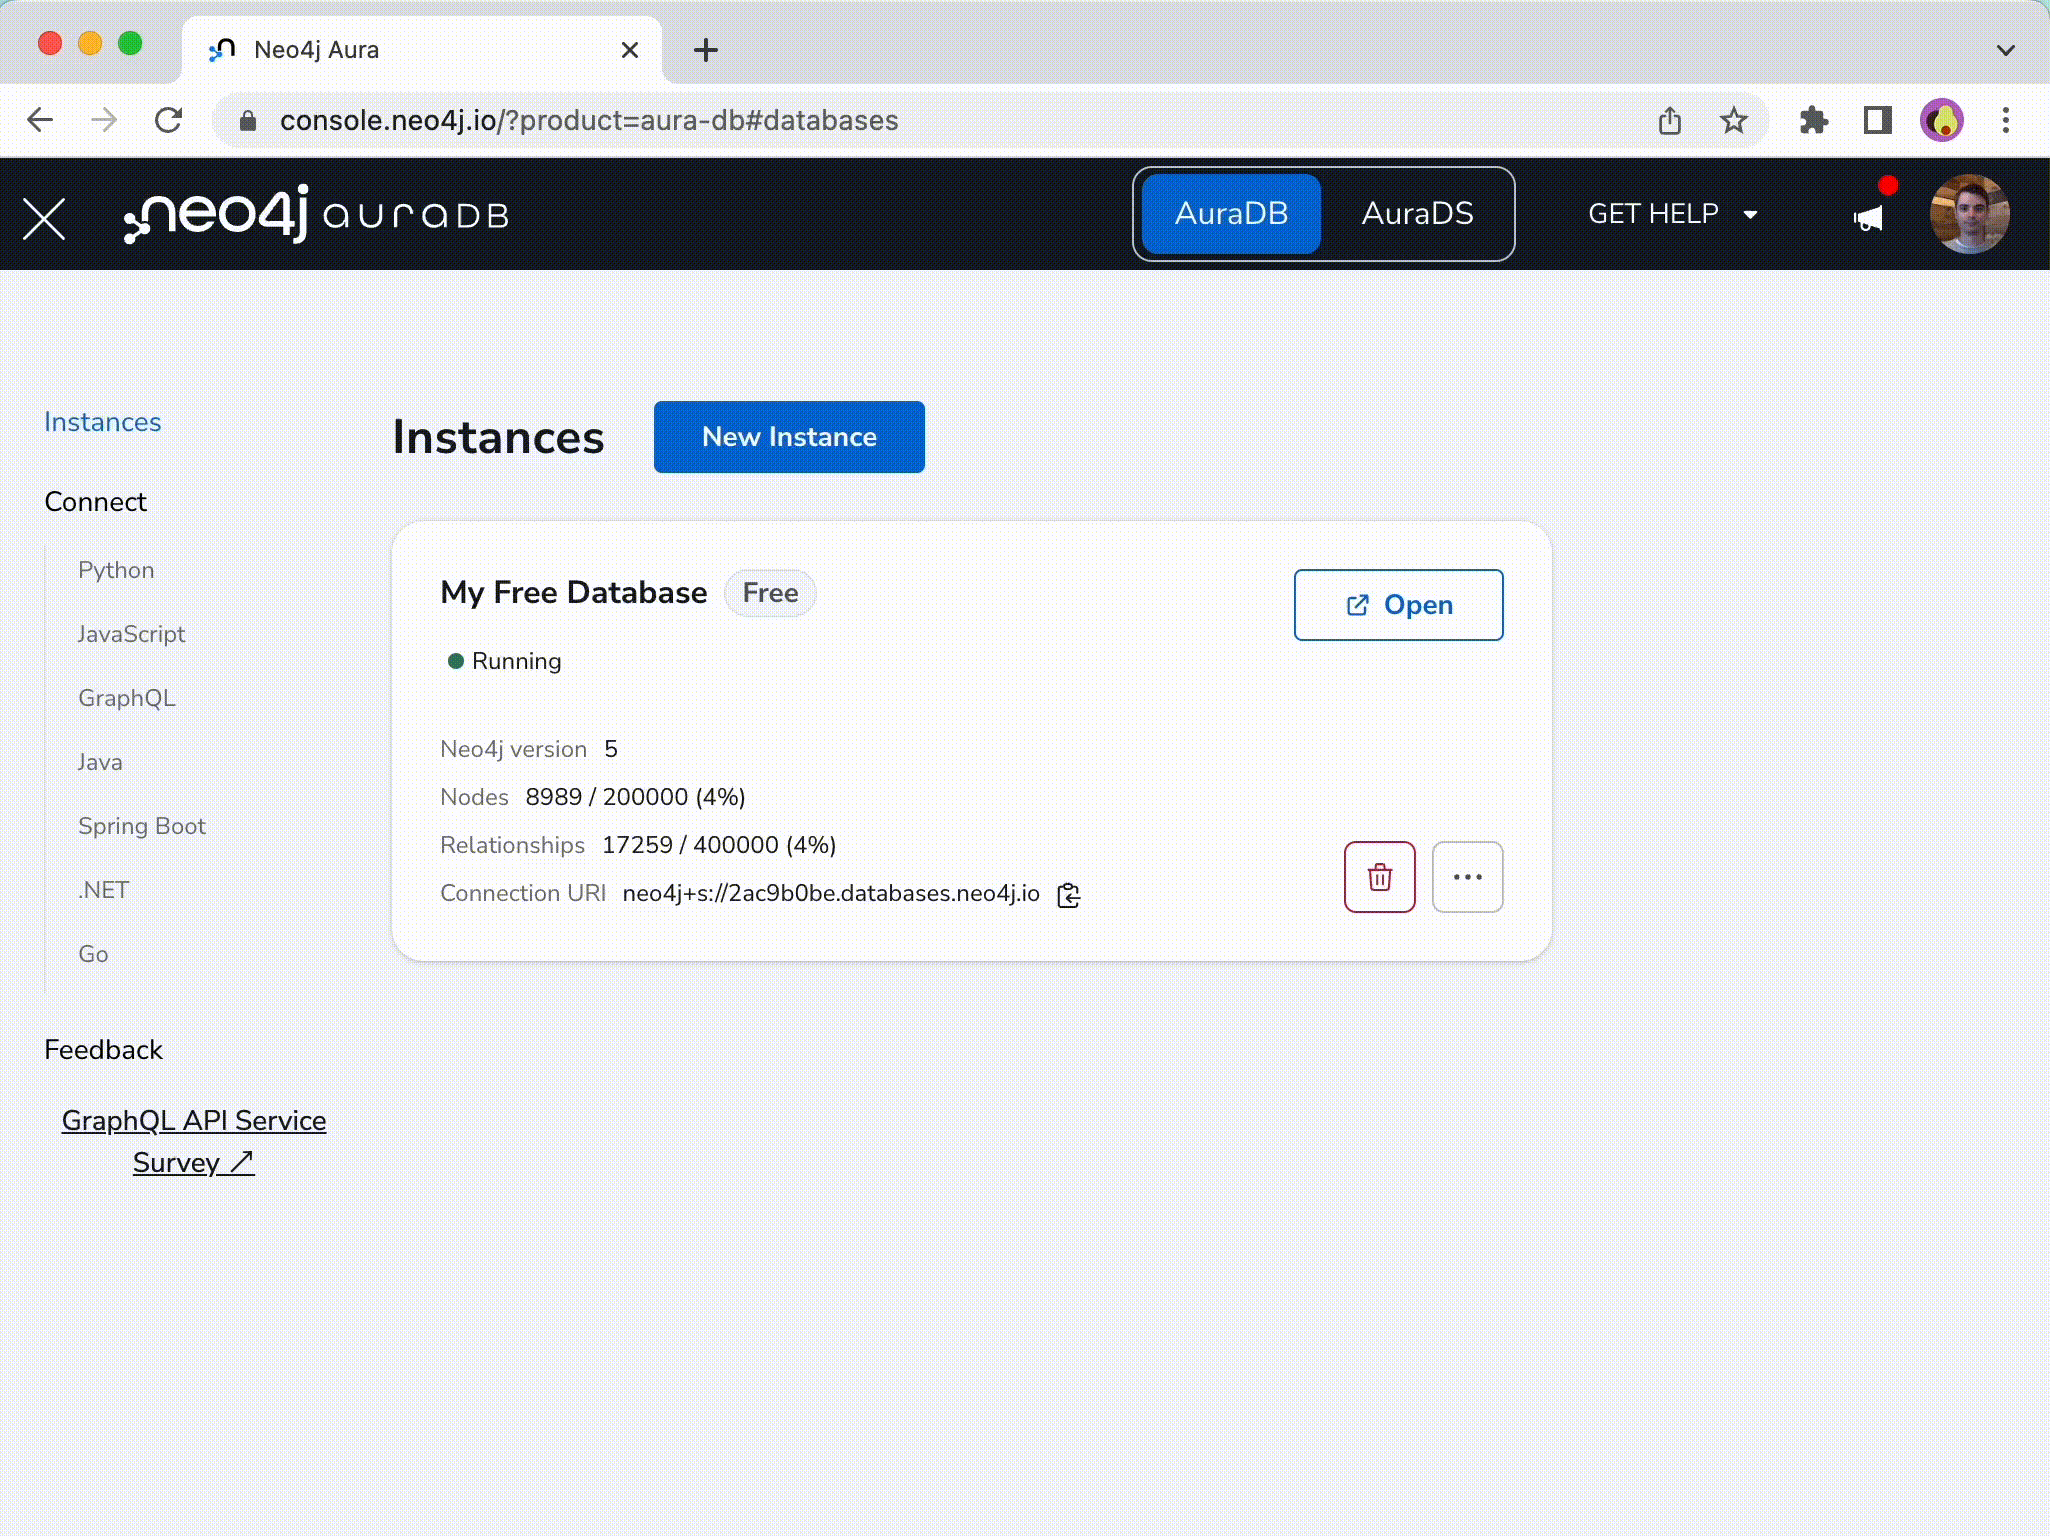Open the Chrome profile avatar
2050x1536 pixels.
(1941, 121)
